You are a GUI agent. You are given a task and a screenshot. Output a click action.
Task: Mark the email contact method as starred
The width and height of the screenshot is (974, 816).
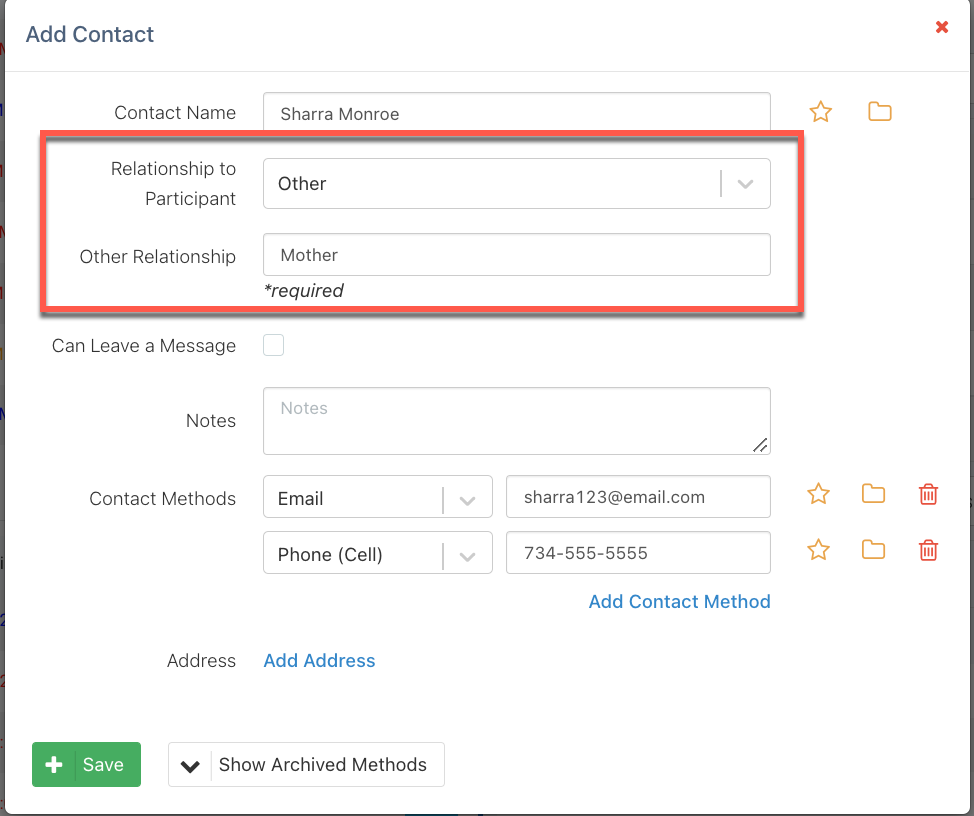[x=818, y=494]
